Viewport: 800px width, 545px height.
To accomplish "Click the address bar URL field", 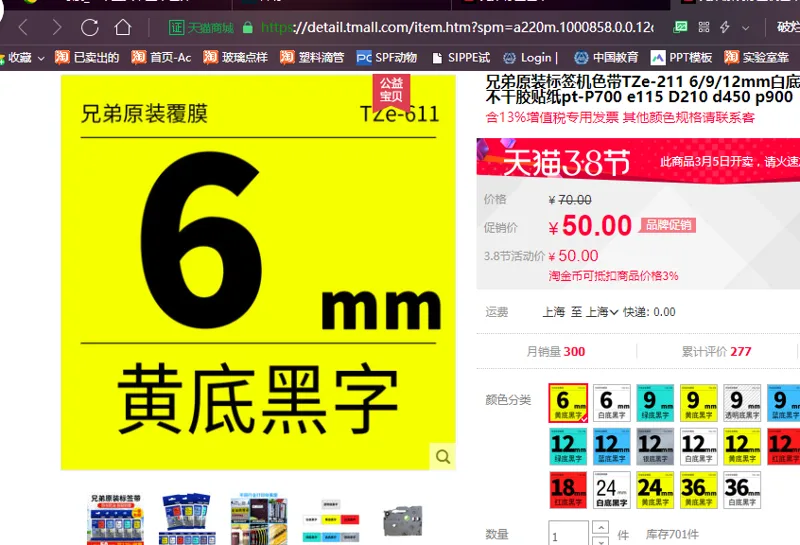I will [457, 27].
